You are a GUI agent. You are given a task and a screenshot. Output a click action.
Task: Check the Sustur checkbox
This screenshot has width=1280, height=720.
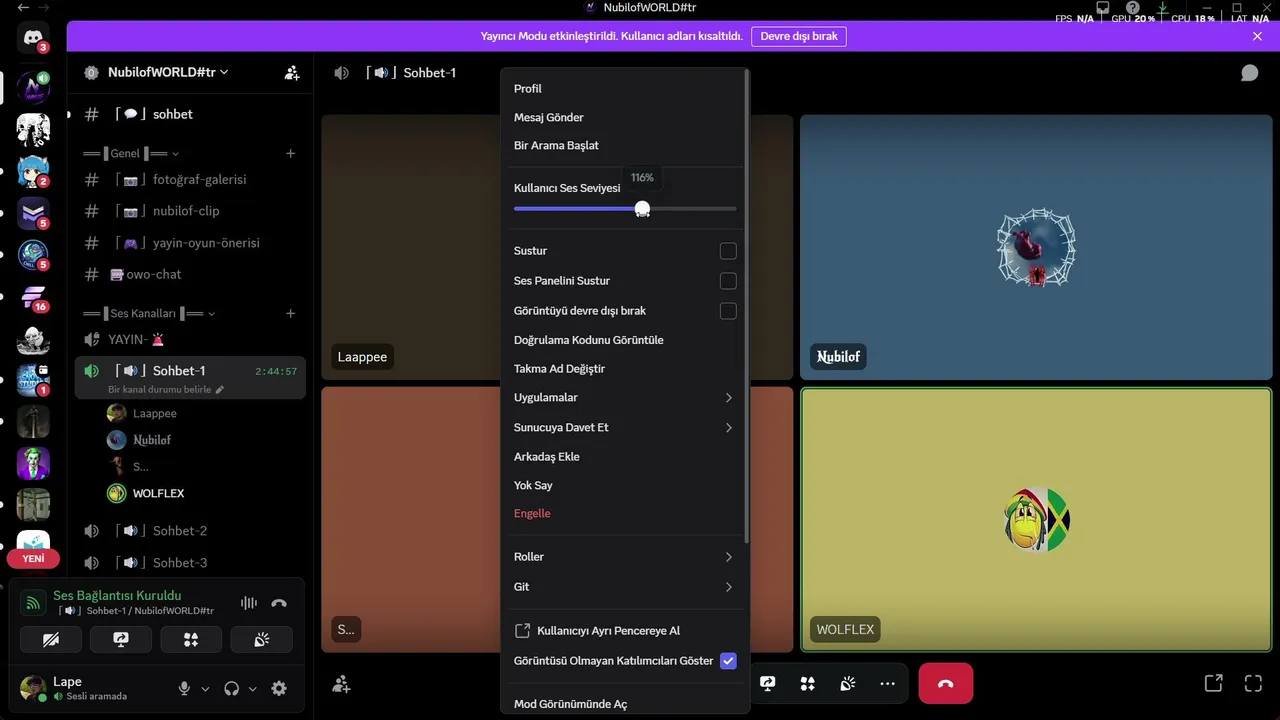(x=728, y=251)
